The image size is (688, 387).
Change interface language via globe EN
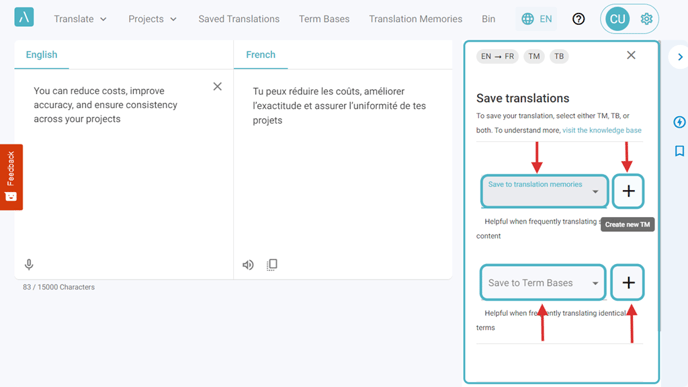pos(536,19)
